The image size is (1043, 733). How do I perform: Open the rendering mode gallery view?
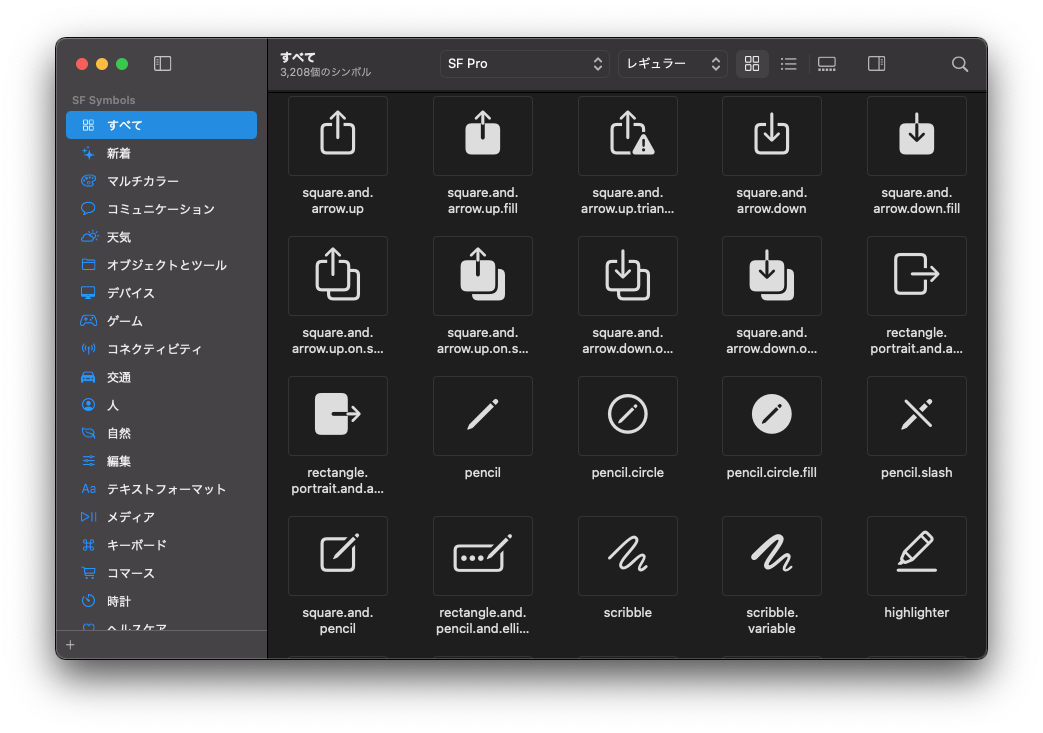click(826, 63)
